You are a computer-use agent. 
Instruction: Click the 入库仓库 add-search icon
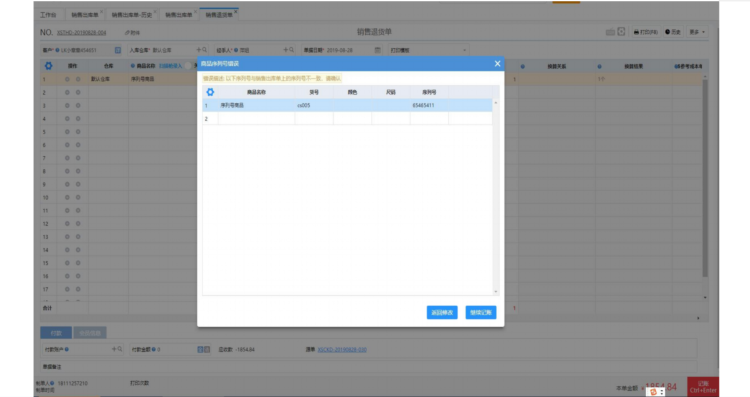coord(201,50)
